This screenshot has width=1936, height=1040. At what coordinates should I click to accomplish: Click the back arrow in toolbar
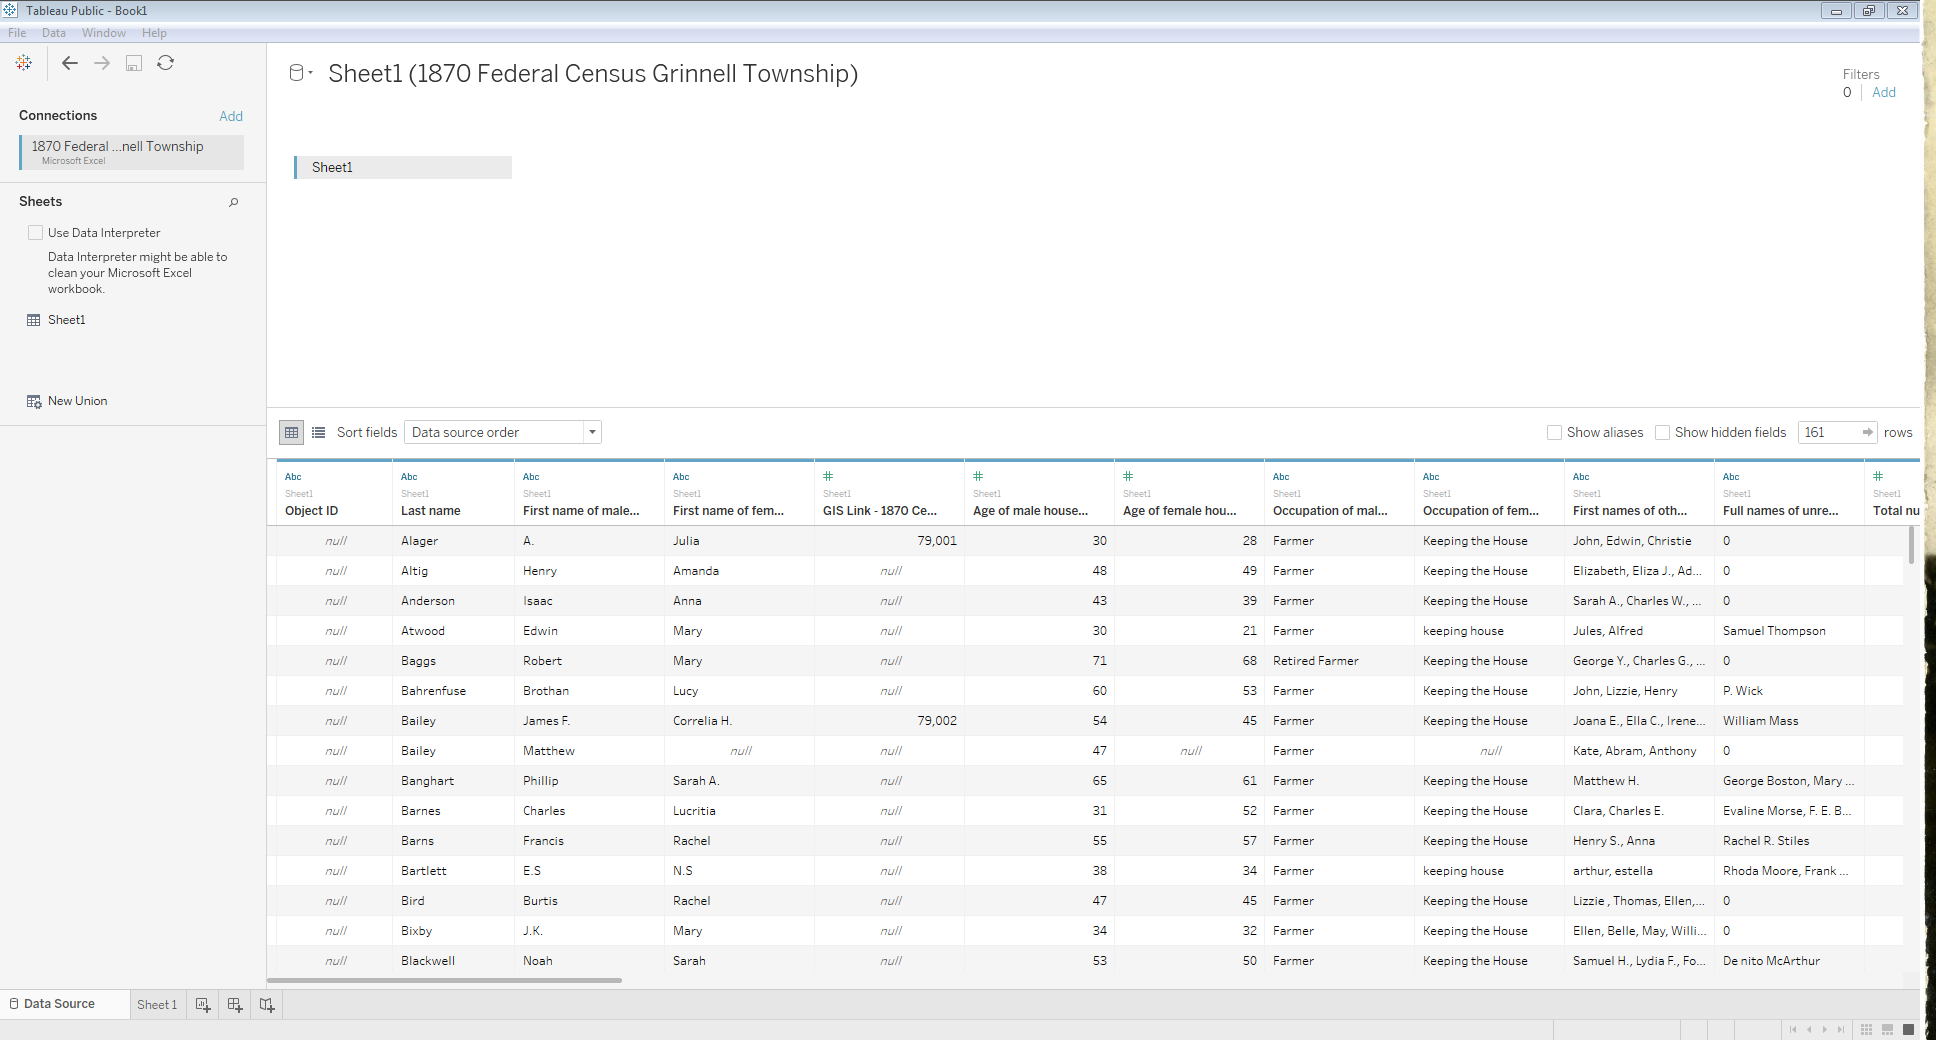pos(70,63)
